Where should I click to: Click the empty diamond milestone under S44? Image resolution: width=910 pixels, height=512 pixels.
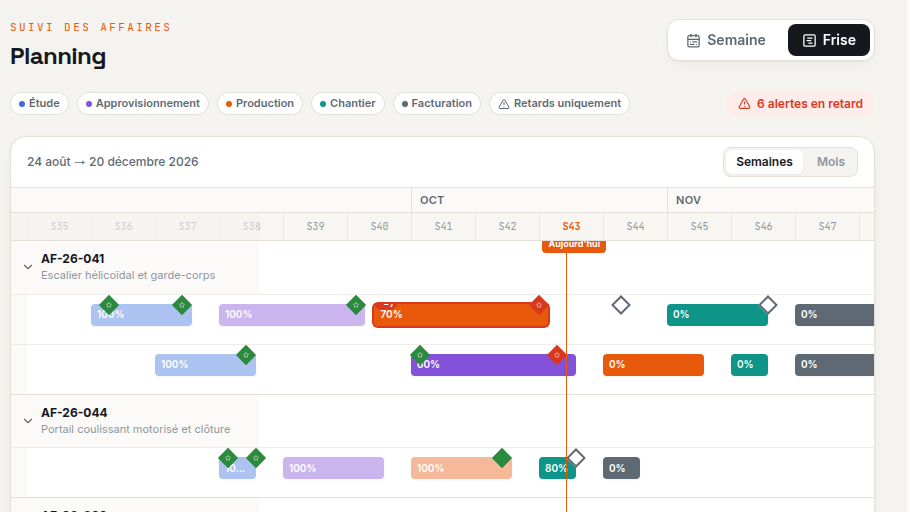pos(621,305)
